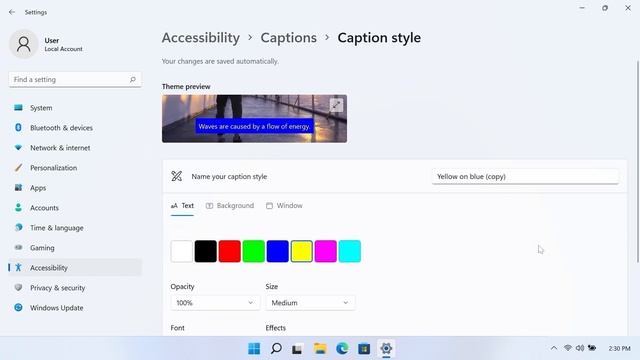This screenshot has width=640, height=360.
Task: Open the Accounts person icon
Action: coord(18,208)
